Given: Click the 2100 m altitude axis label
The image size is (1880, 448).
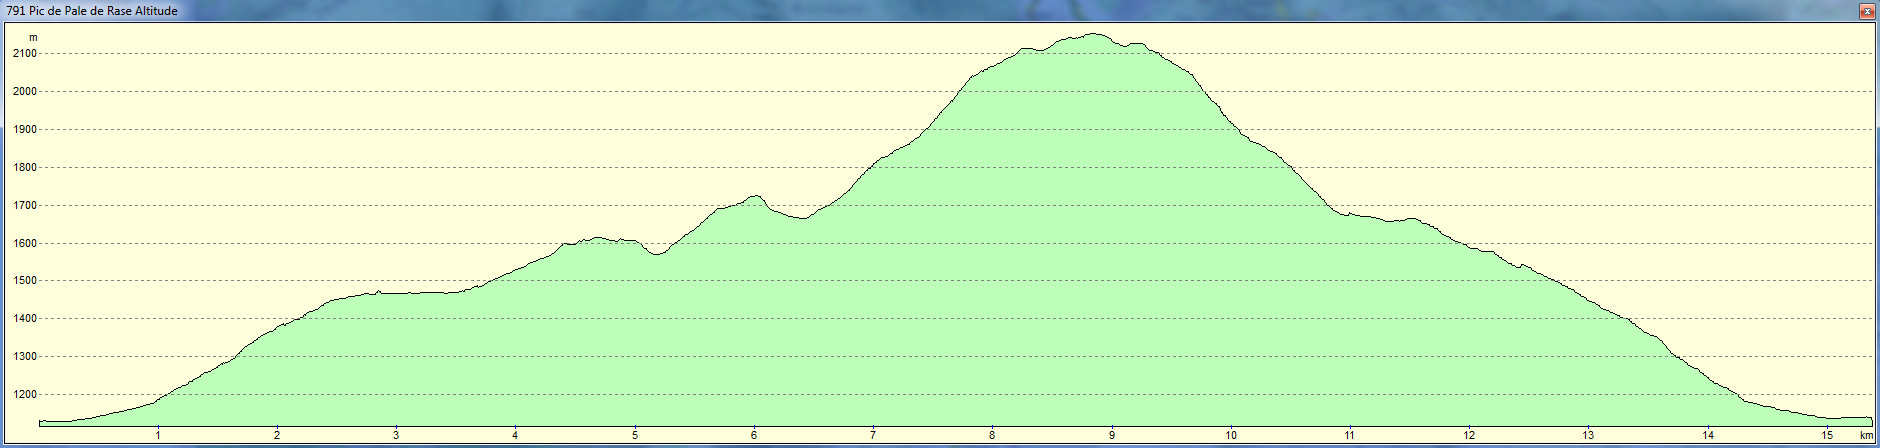Looking at the screenshot, I should 25,54.
